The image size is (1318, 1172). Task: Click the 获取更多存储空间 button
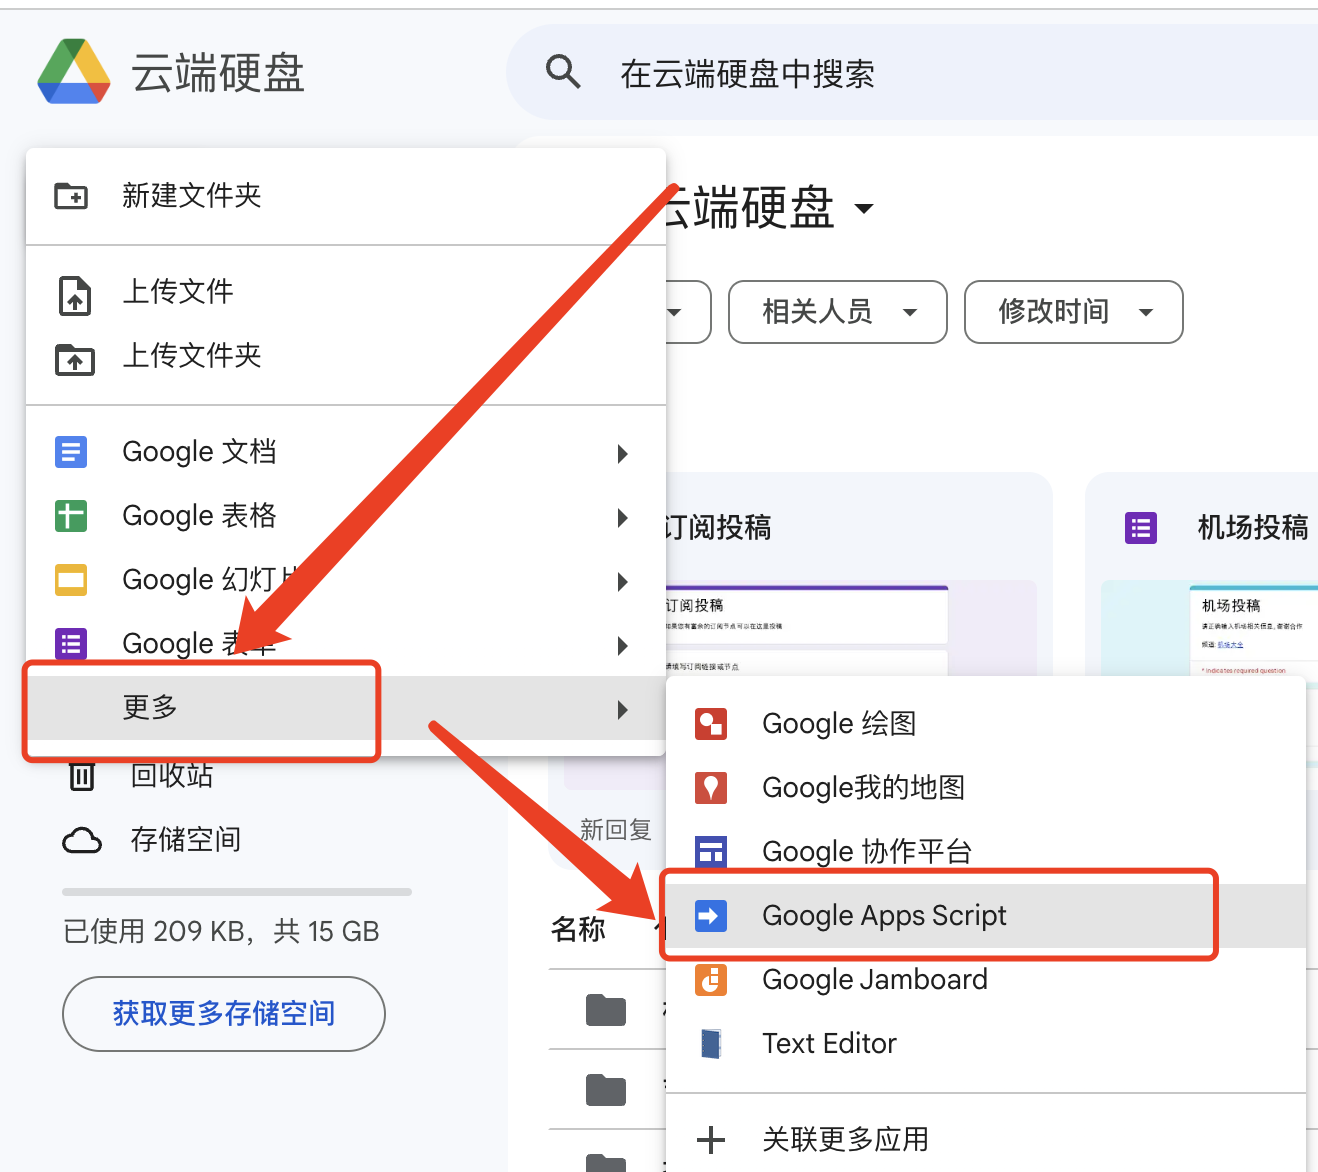(223, 1014)
